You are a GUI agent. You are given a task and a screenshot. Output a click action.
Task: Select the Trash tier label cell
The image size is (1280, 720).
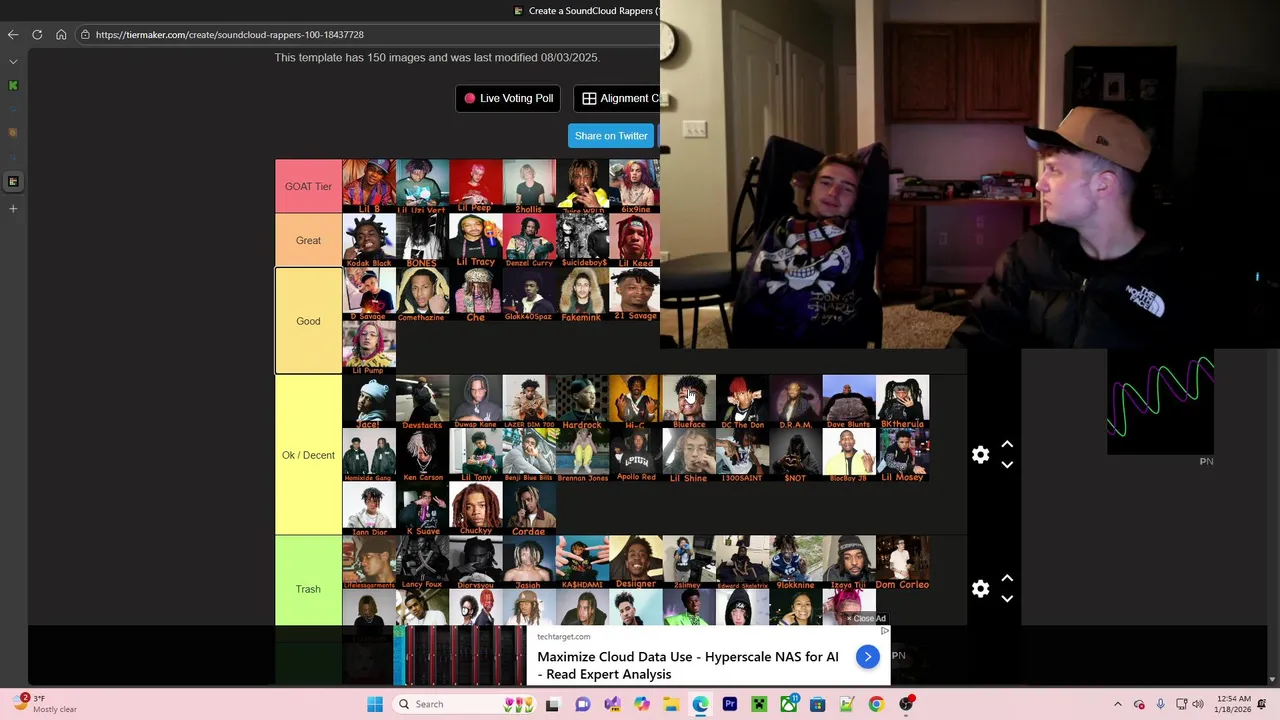pyautogui.click(x=308, y=589)
